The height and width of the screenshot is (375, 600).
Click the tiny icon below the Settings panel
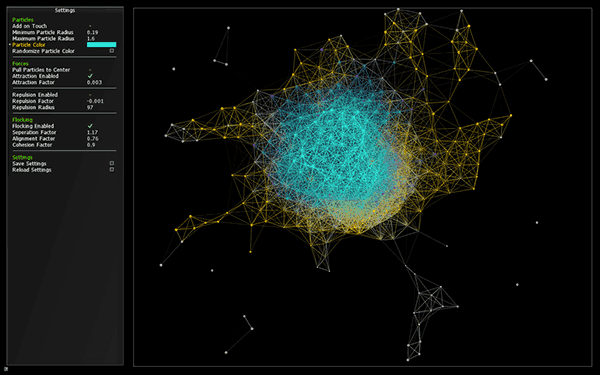[x=6, y=369]
